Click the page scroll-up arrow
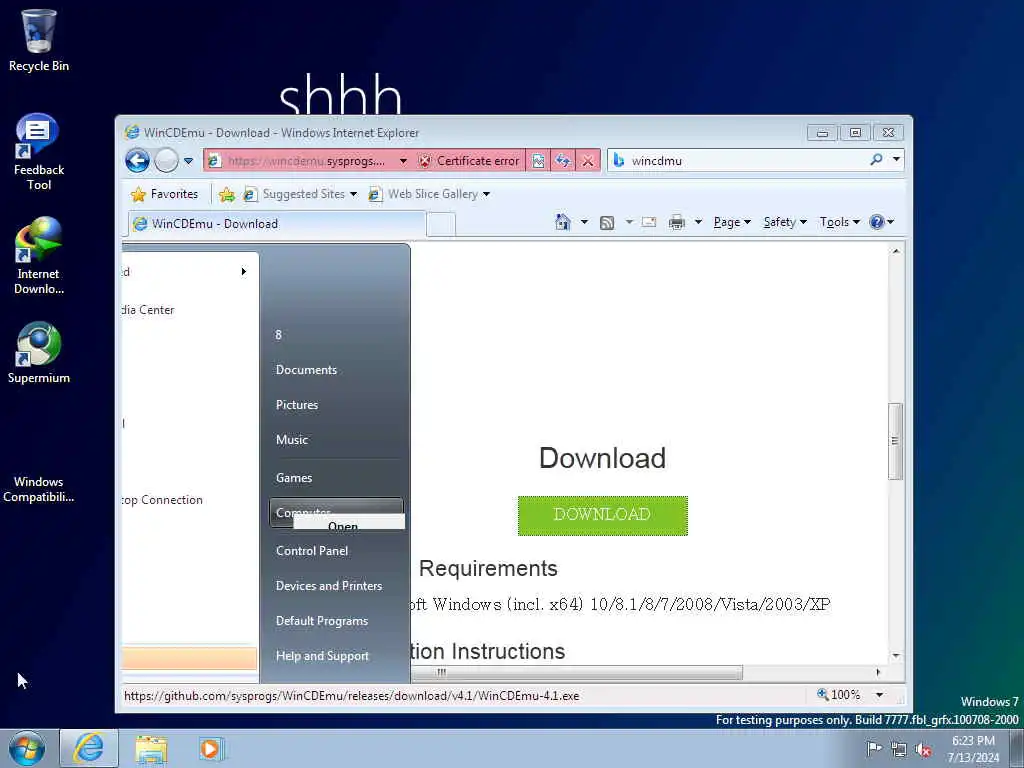1024x768 pixels. pyautogui.click(x=896, y=251)
